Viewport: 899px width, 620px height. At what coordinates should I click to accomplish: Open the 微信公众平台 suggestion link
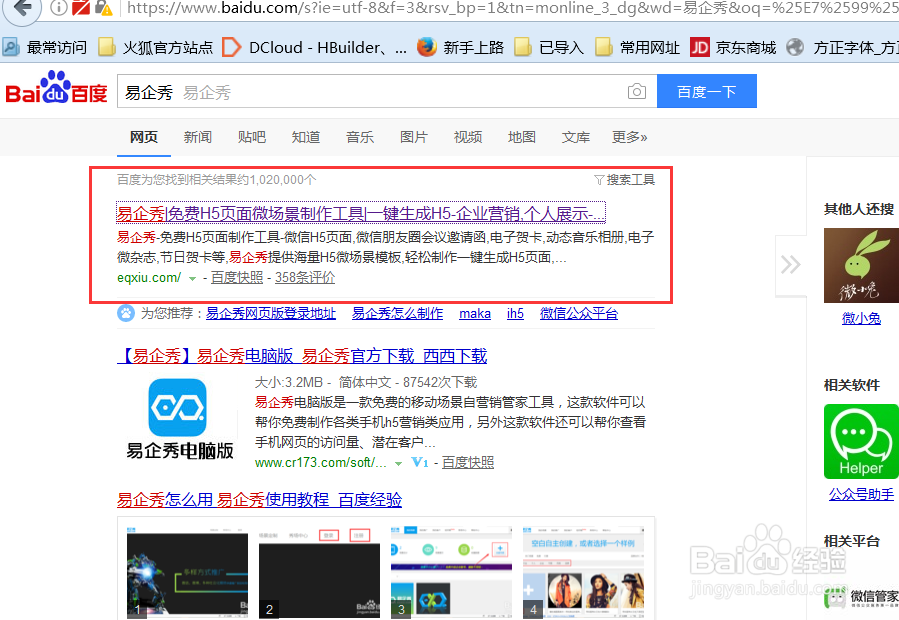coord(579,313)
